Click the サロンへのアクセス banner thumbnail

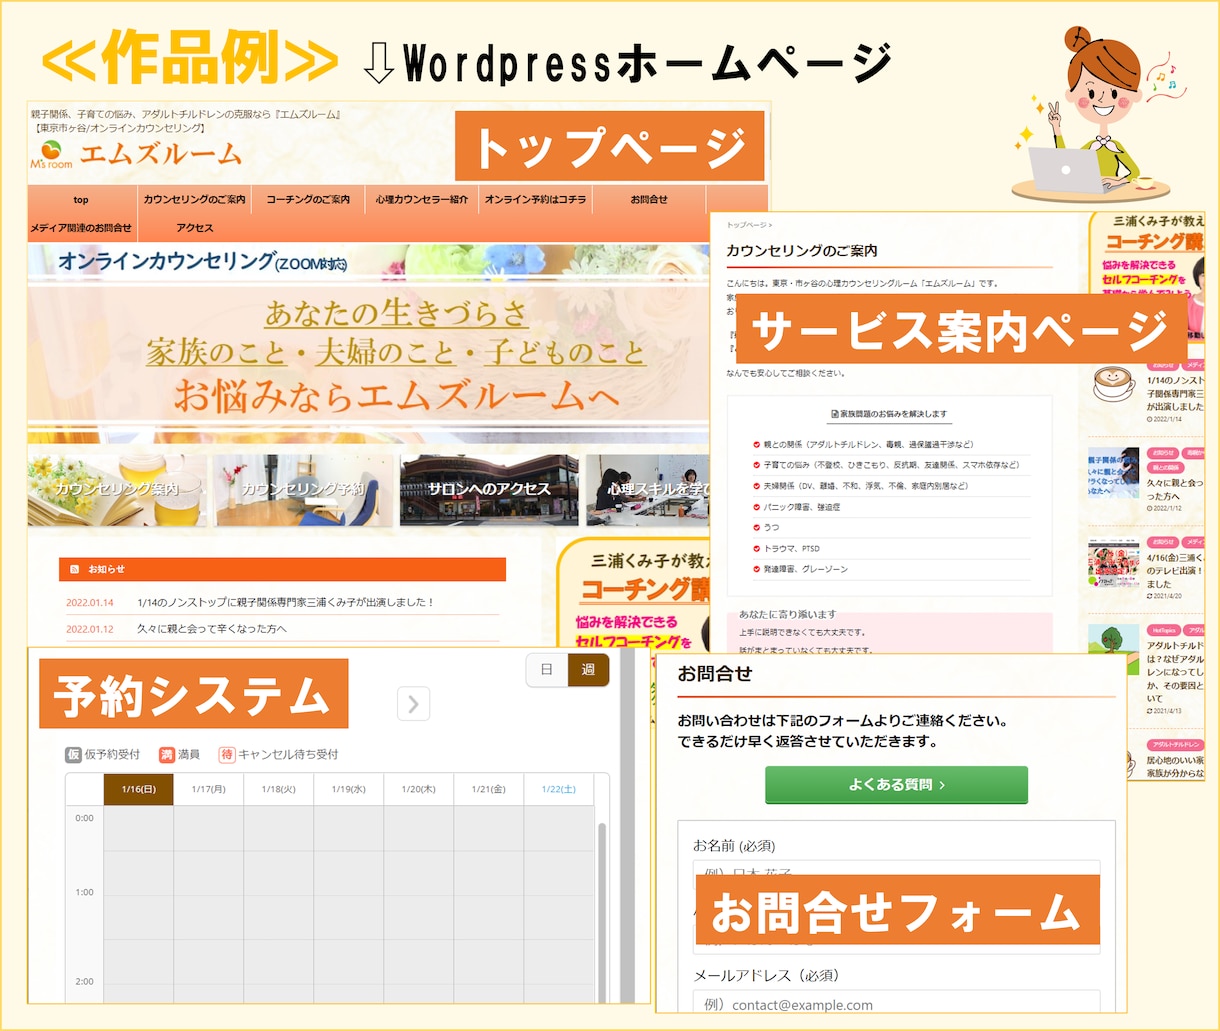[489, 490]
